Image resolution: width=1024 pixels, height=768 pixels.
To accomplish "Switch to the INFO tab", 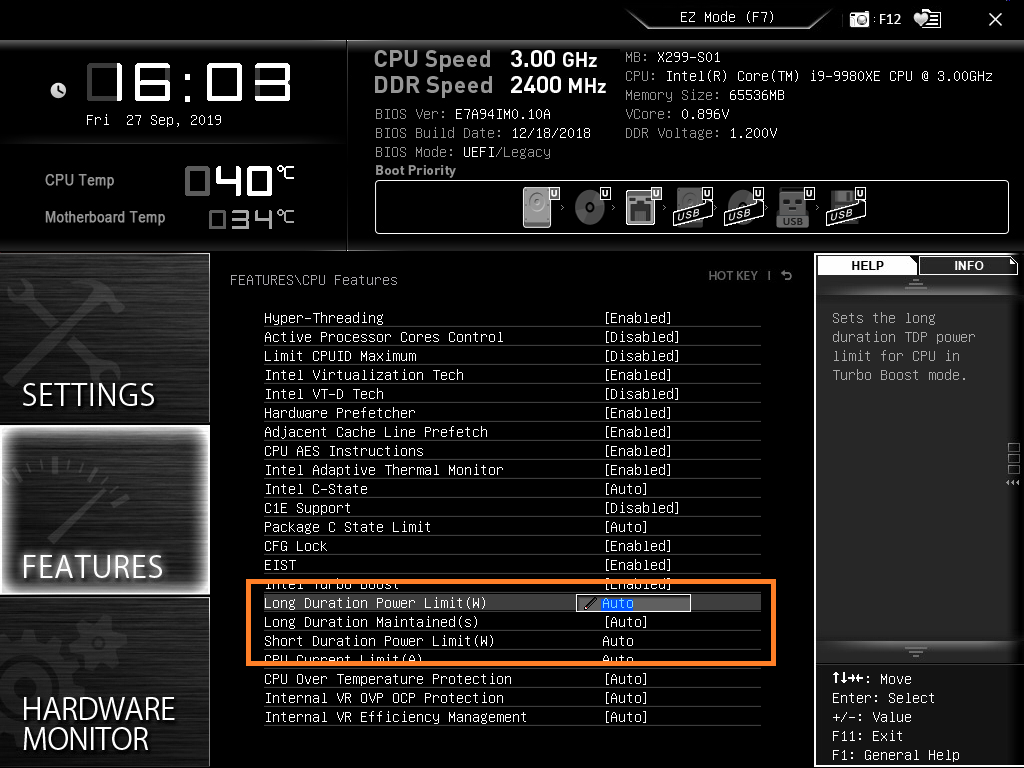I will click(x=968, y=266).
